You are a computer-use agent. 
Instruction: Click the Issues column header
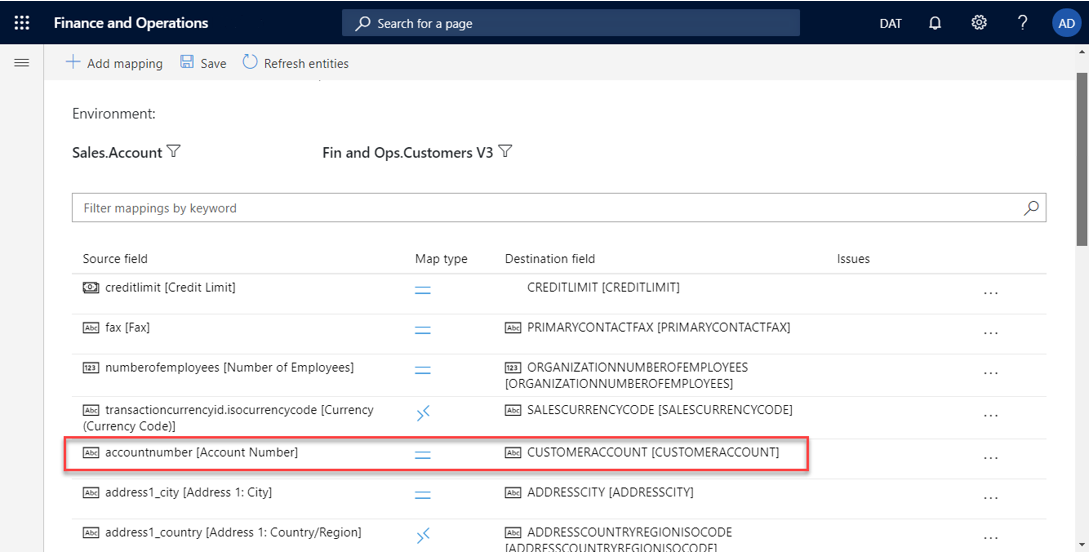[x=853, y=258]
